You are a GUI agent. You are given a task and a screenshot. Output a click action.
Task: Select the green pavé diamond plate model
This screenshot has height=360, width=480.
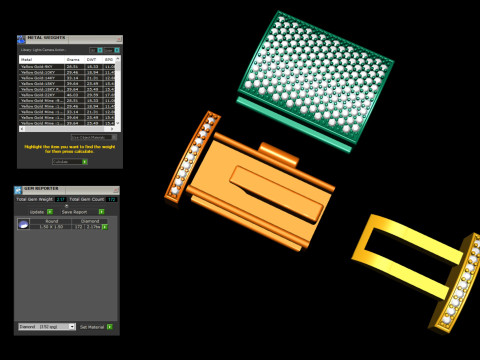point(317,77)
